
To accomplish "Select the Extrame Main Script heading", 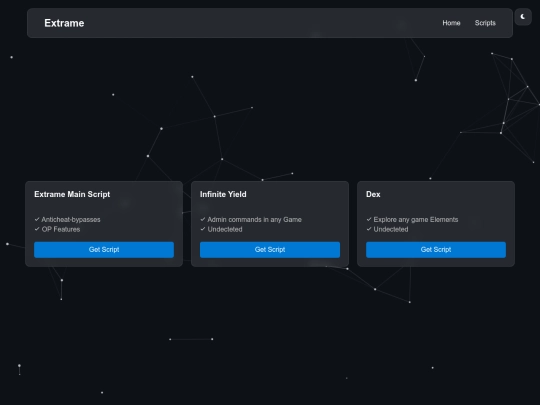I will 72,194.
